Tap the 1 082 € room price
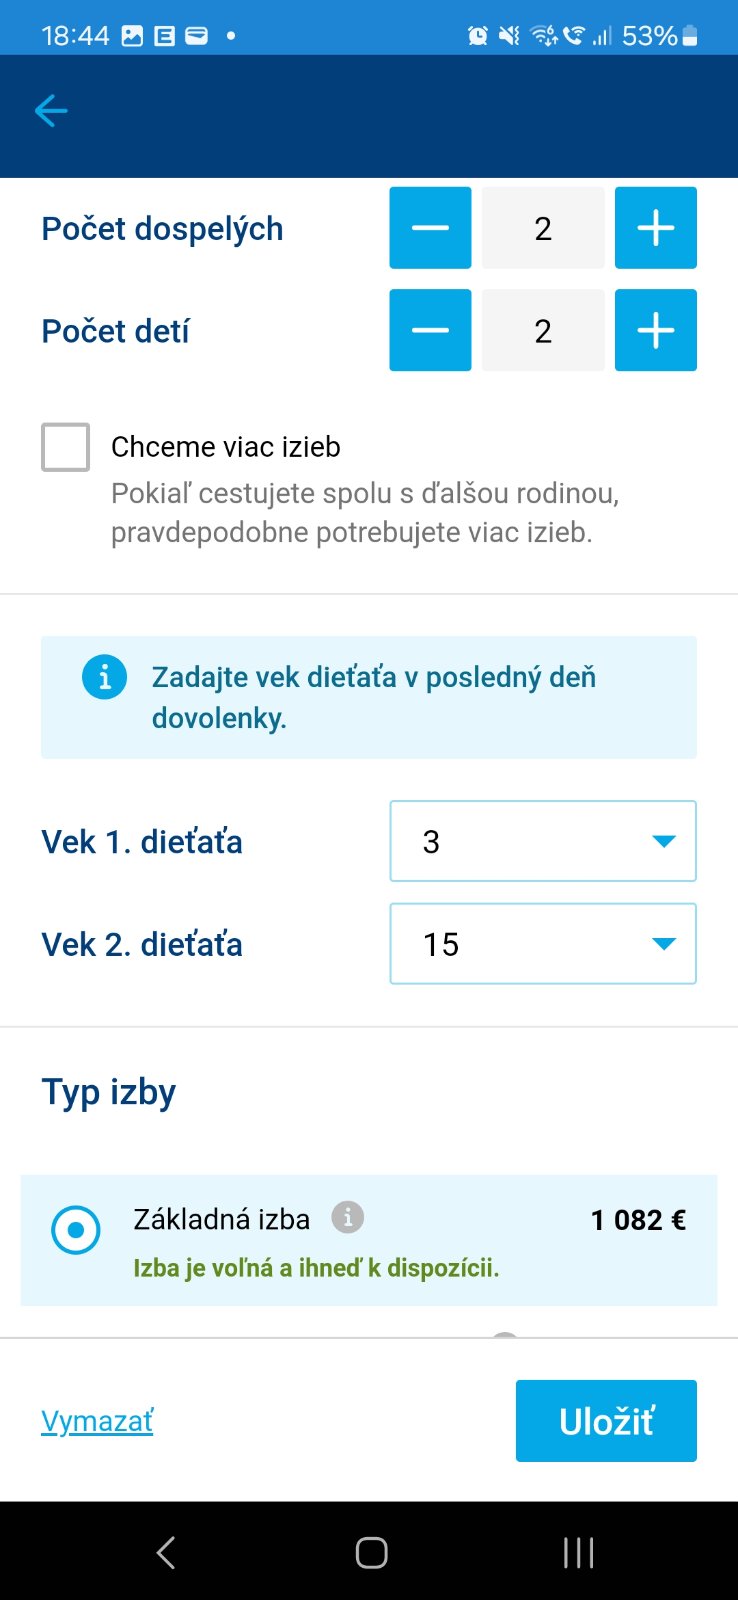The height and width of the screenshot is (1600, 738). point(638,1220)
